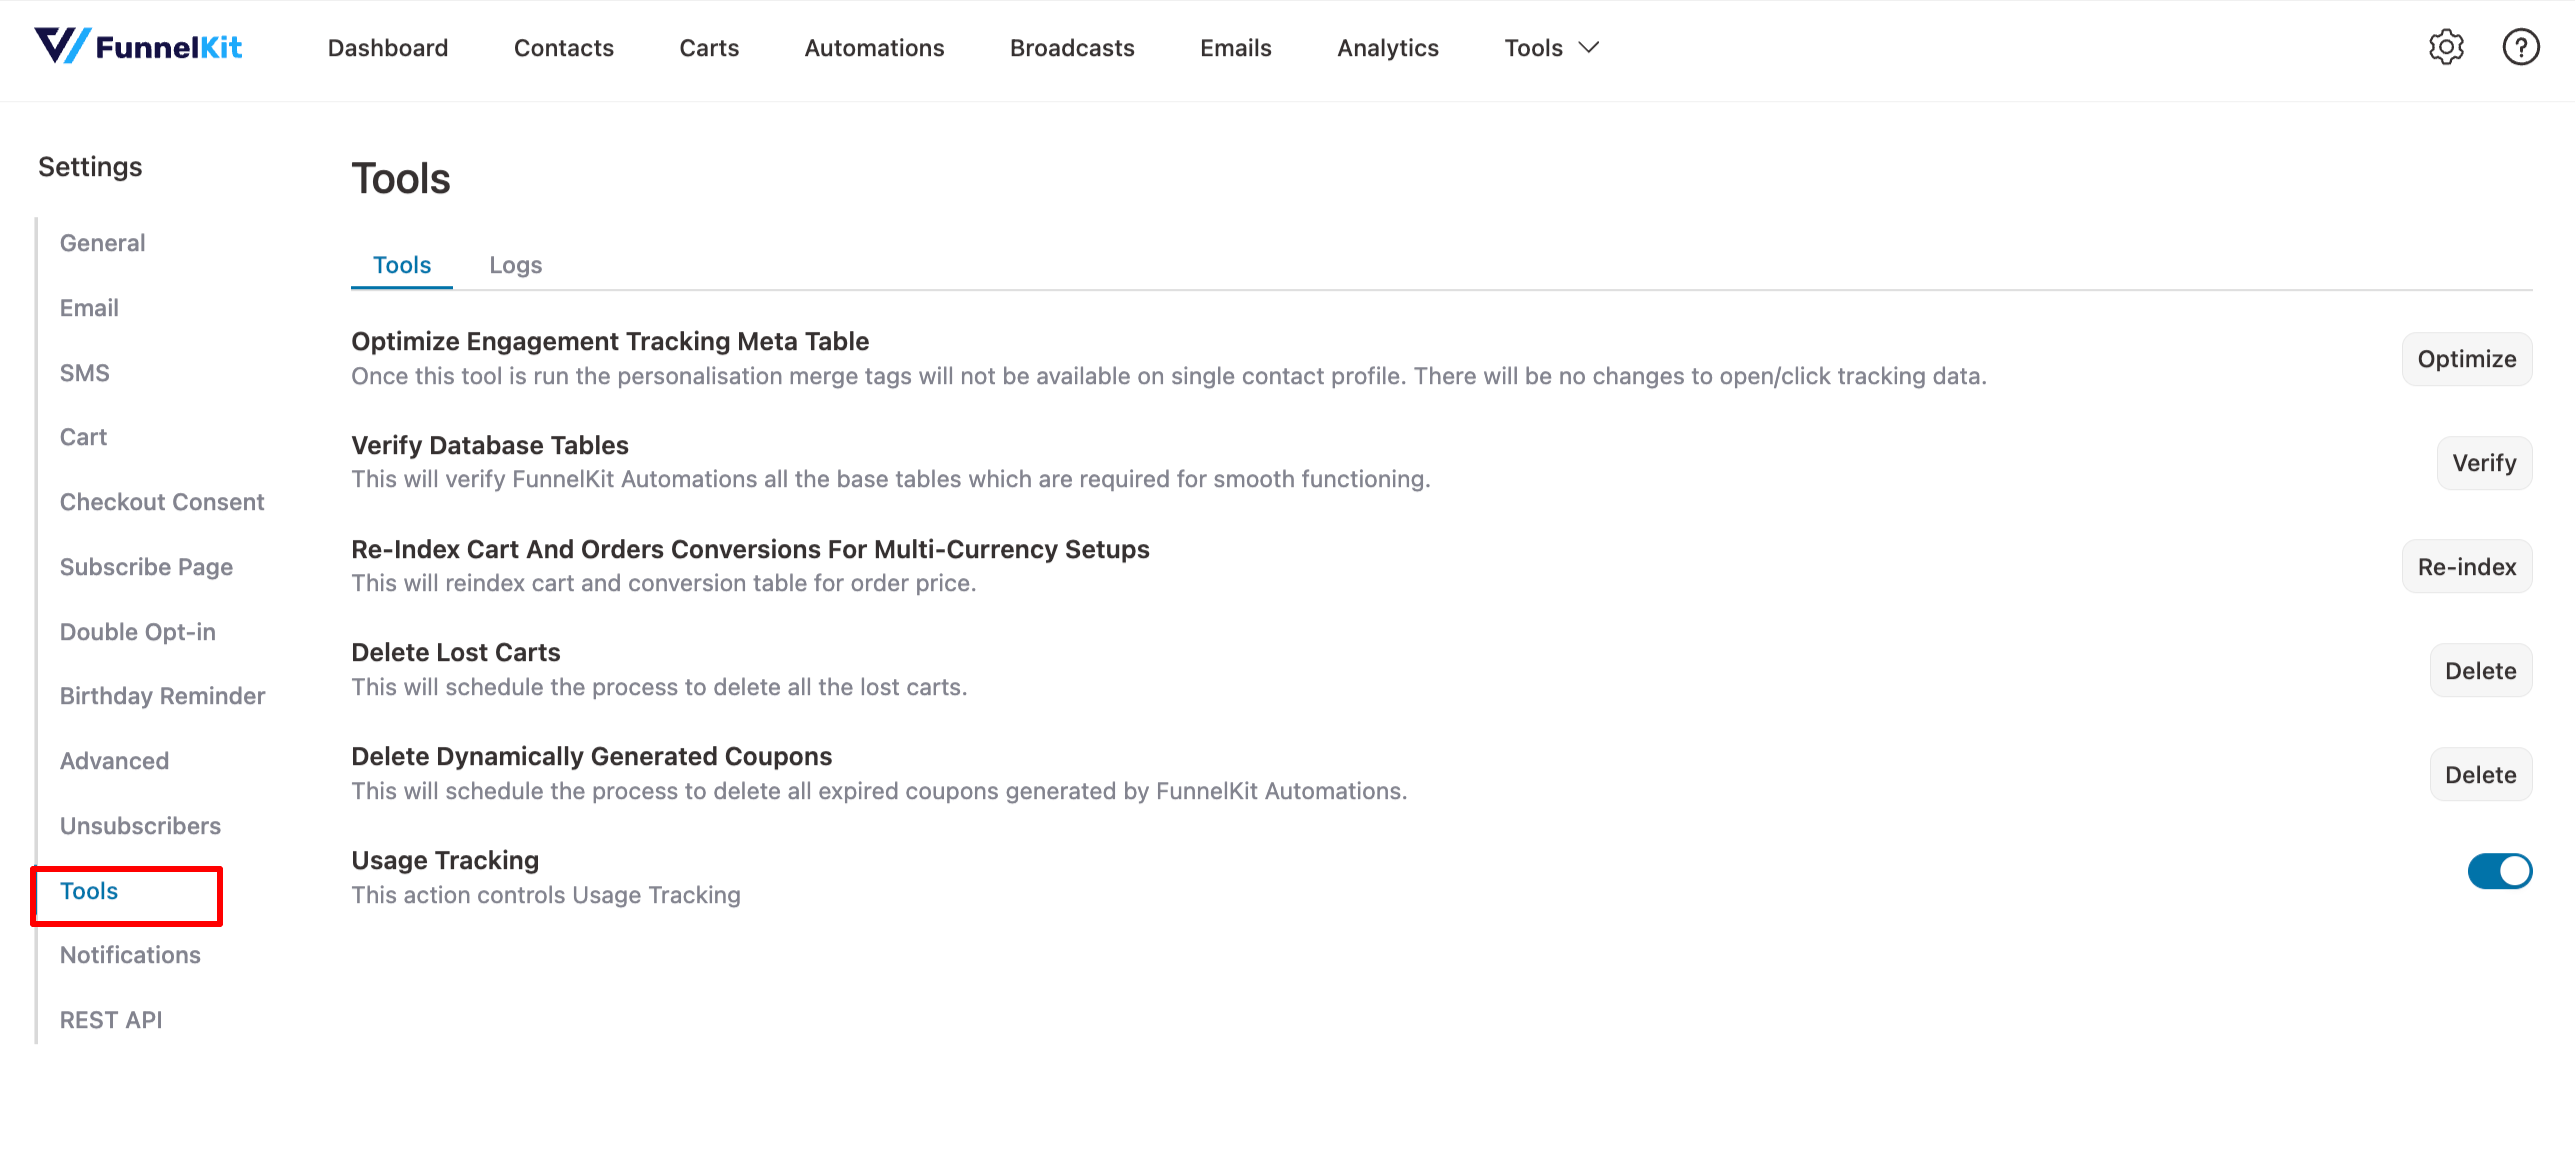
Task: Go to Analytics in the top menu
Action: 1387,48
